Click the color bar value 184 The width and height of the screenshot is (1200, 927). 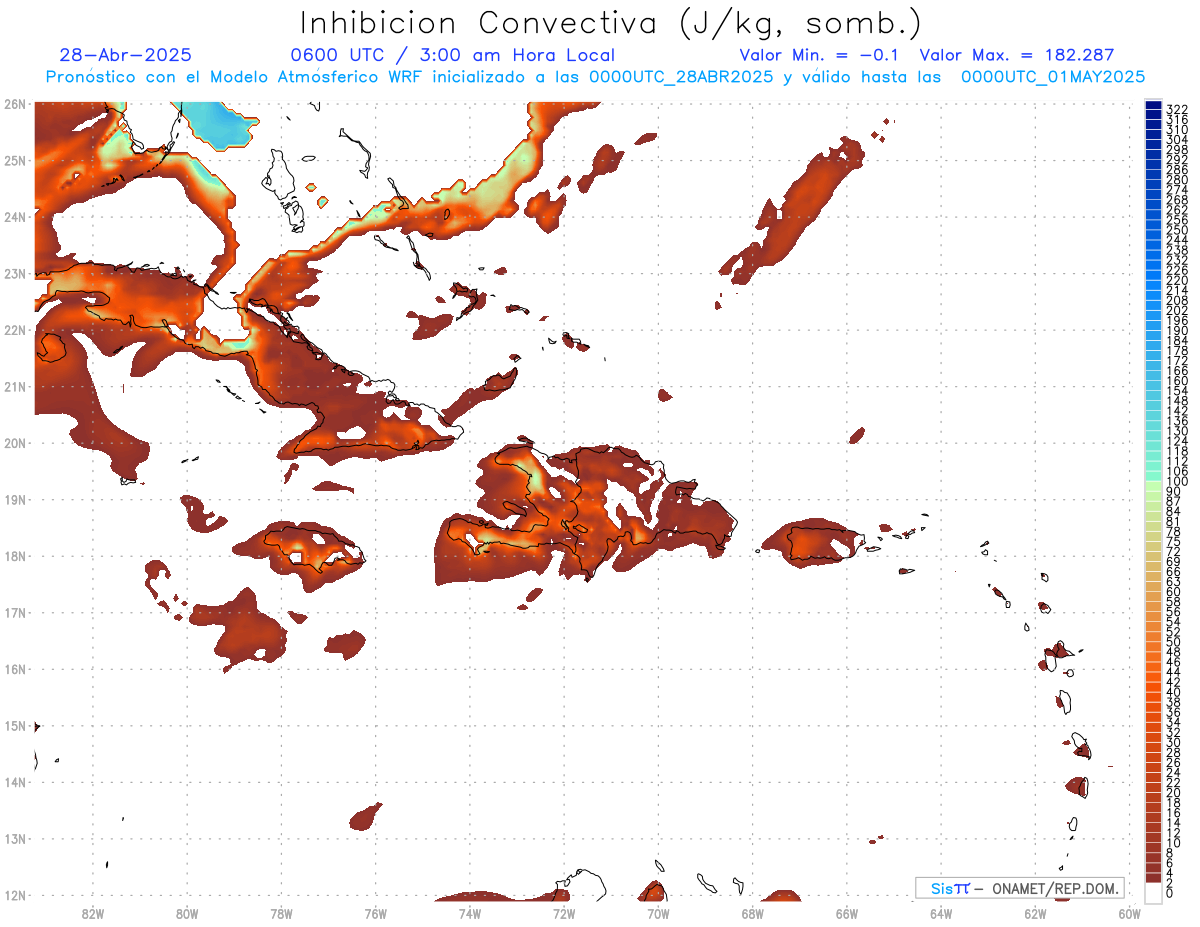1177,339
